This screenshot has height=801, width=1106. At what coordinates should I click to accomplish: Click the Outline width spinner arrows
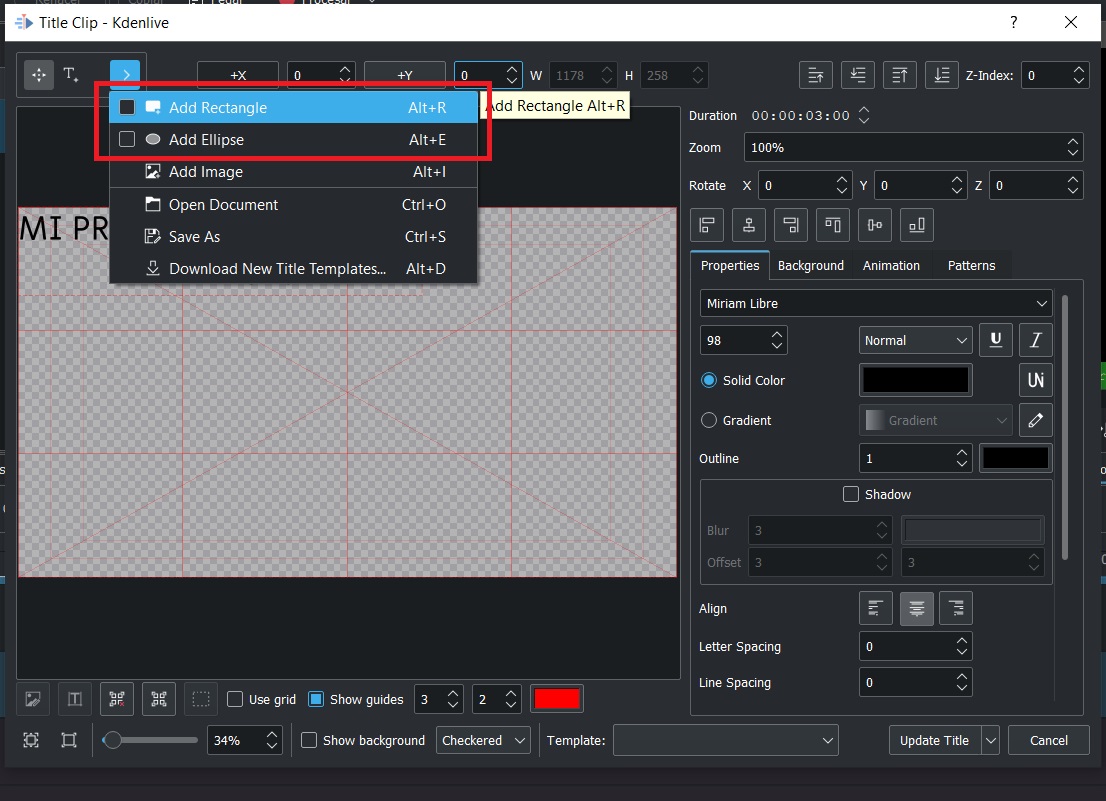[x=962, y=458]
